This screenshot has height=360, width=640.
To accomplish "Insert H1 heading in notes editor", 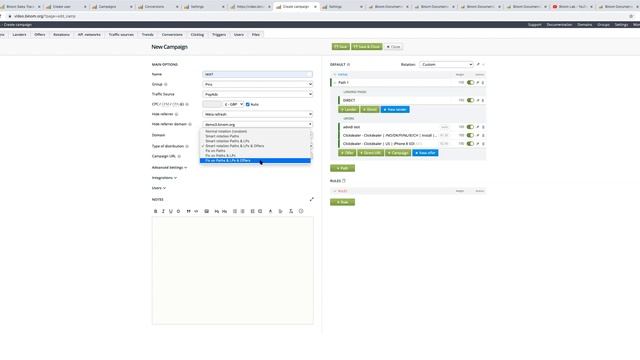I will pos(217,211).
